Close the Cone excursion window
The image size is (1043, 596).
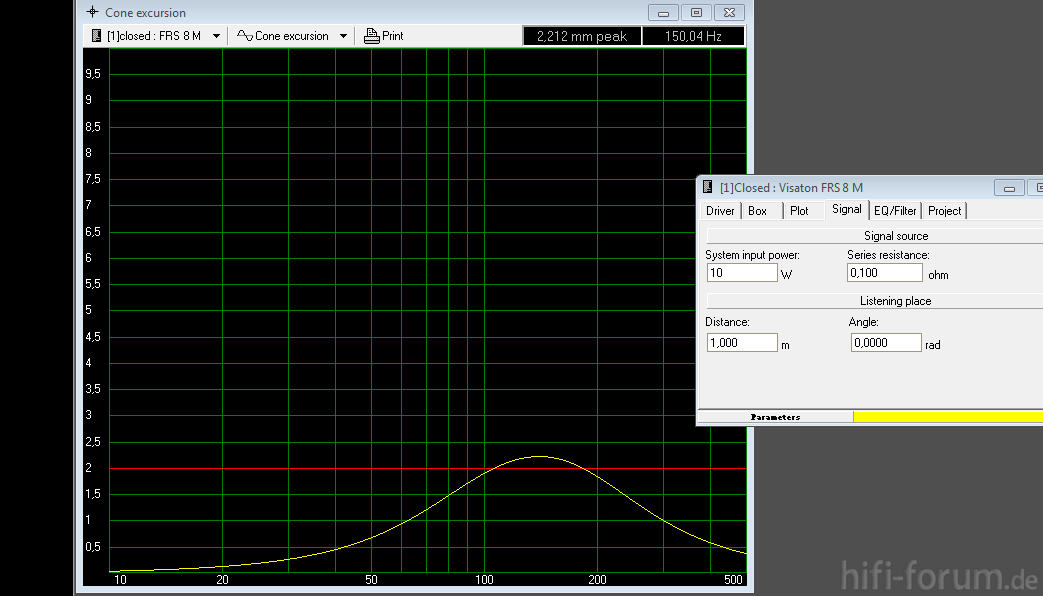tap(731, 13)
